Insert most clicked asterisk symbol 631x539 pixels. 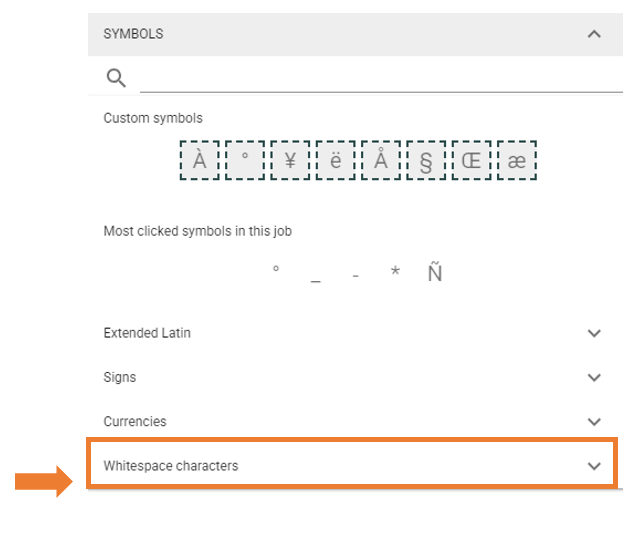pos(395,274)
